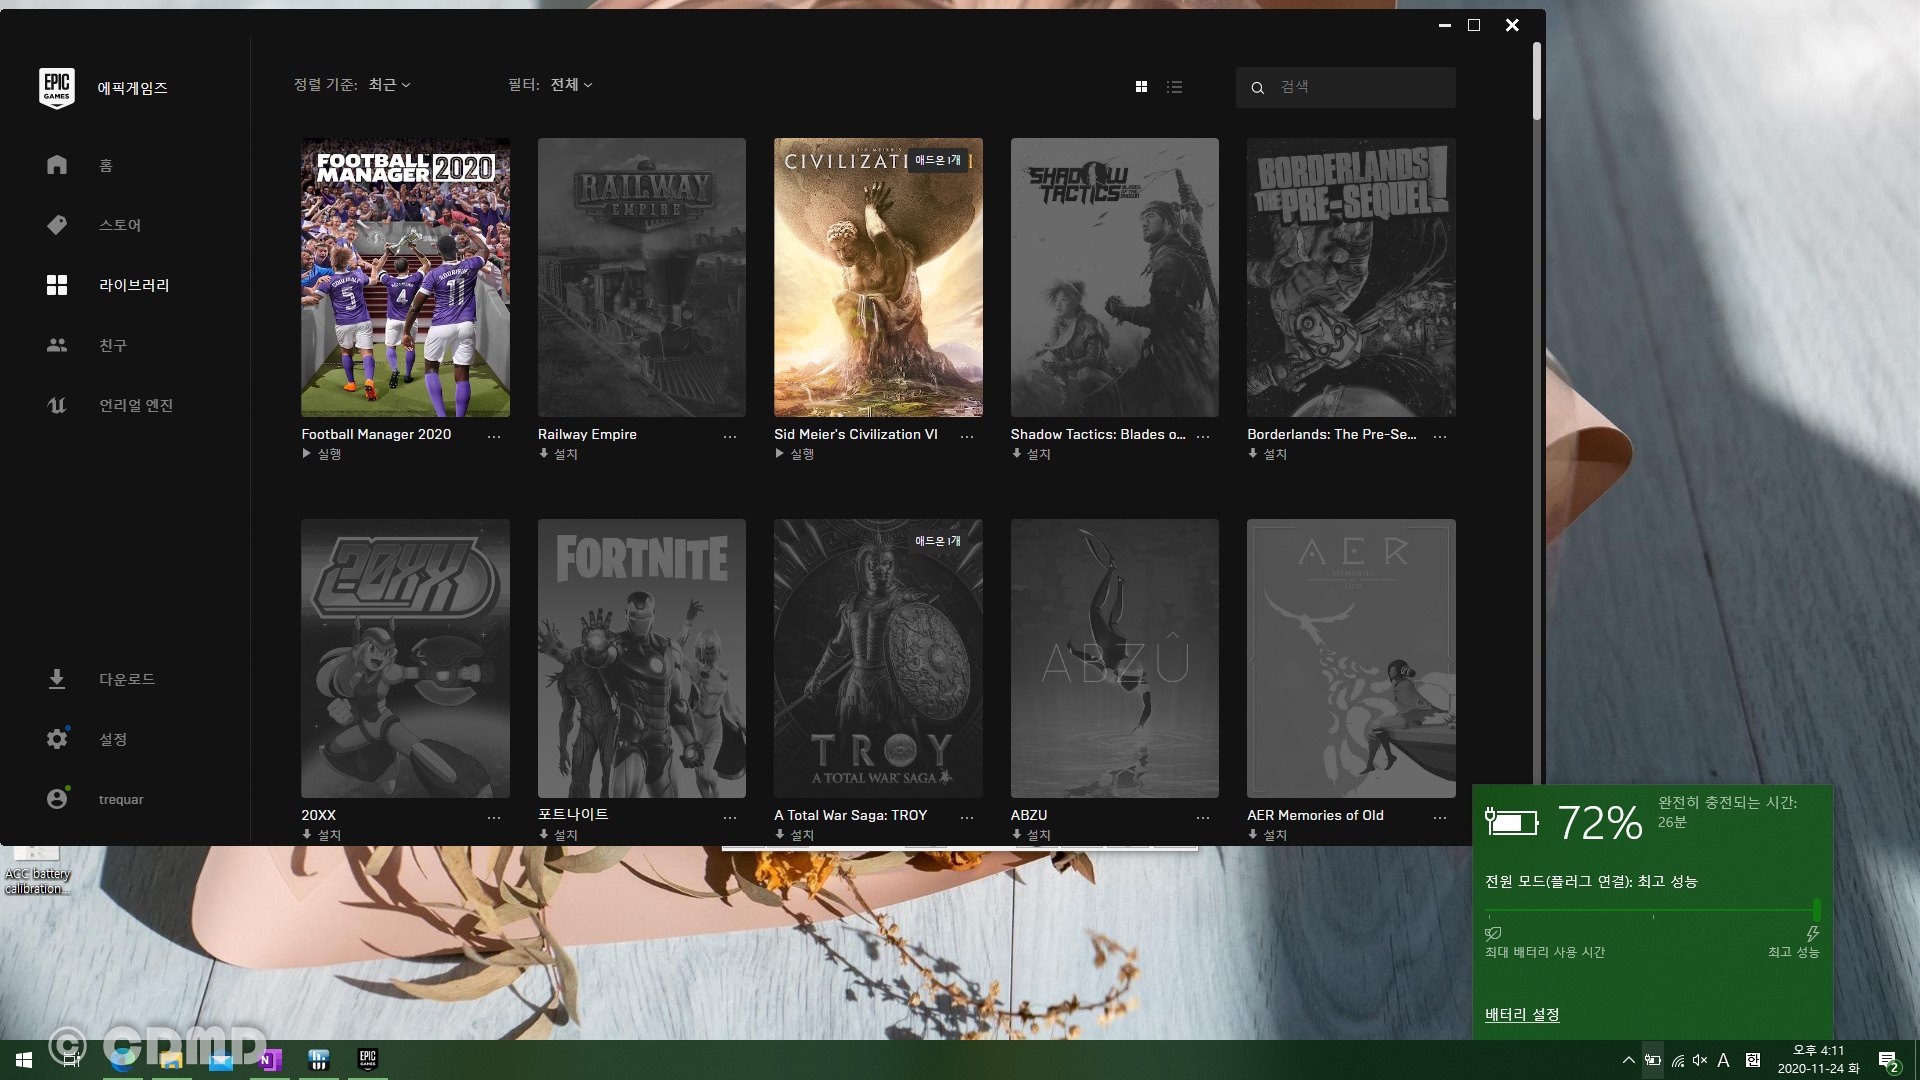Image resolution: width=1920 pixels, height=1080 pixels.
Task: Open Football Manager 2020 cover thumbnail
Action: coord(405,277)
